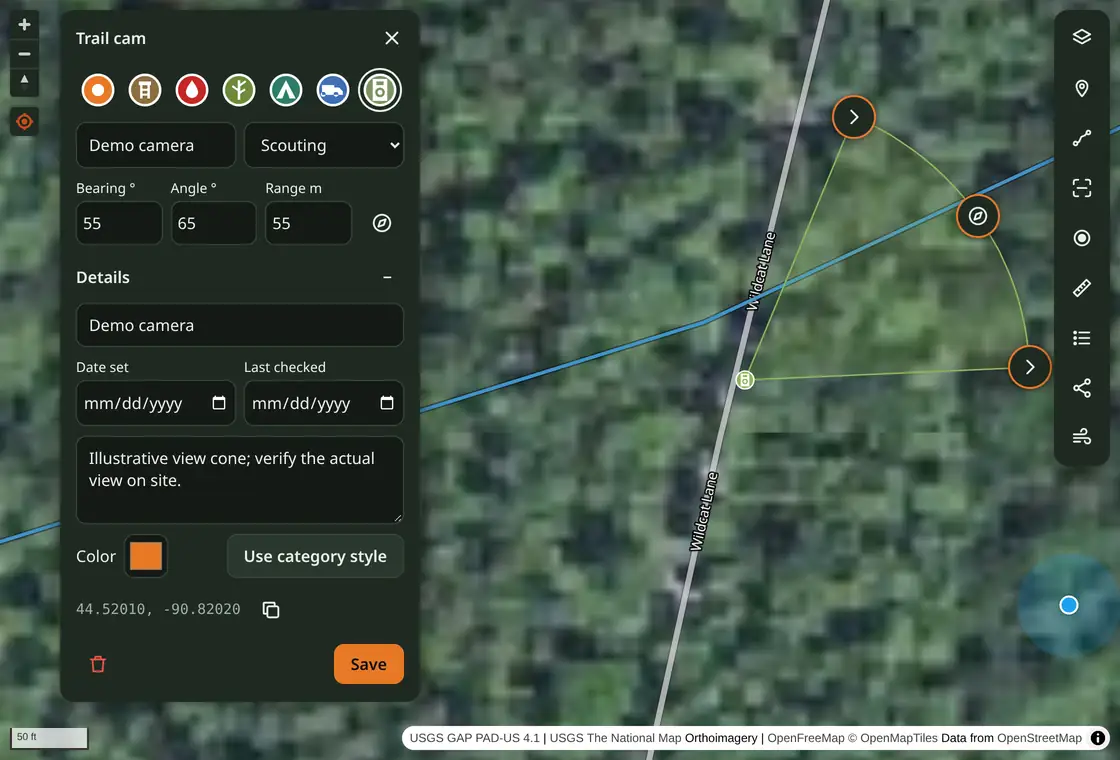1120x760 pixels.
Task: Select the teal tent camp category icon
Action: (x=286, y=91)
